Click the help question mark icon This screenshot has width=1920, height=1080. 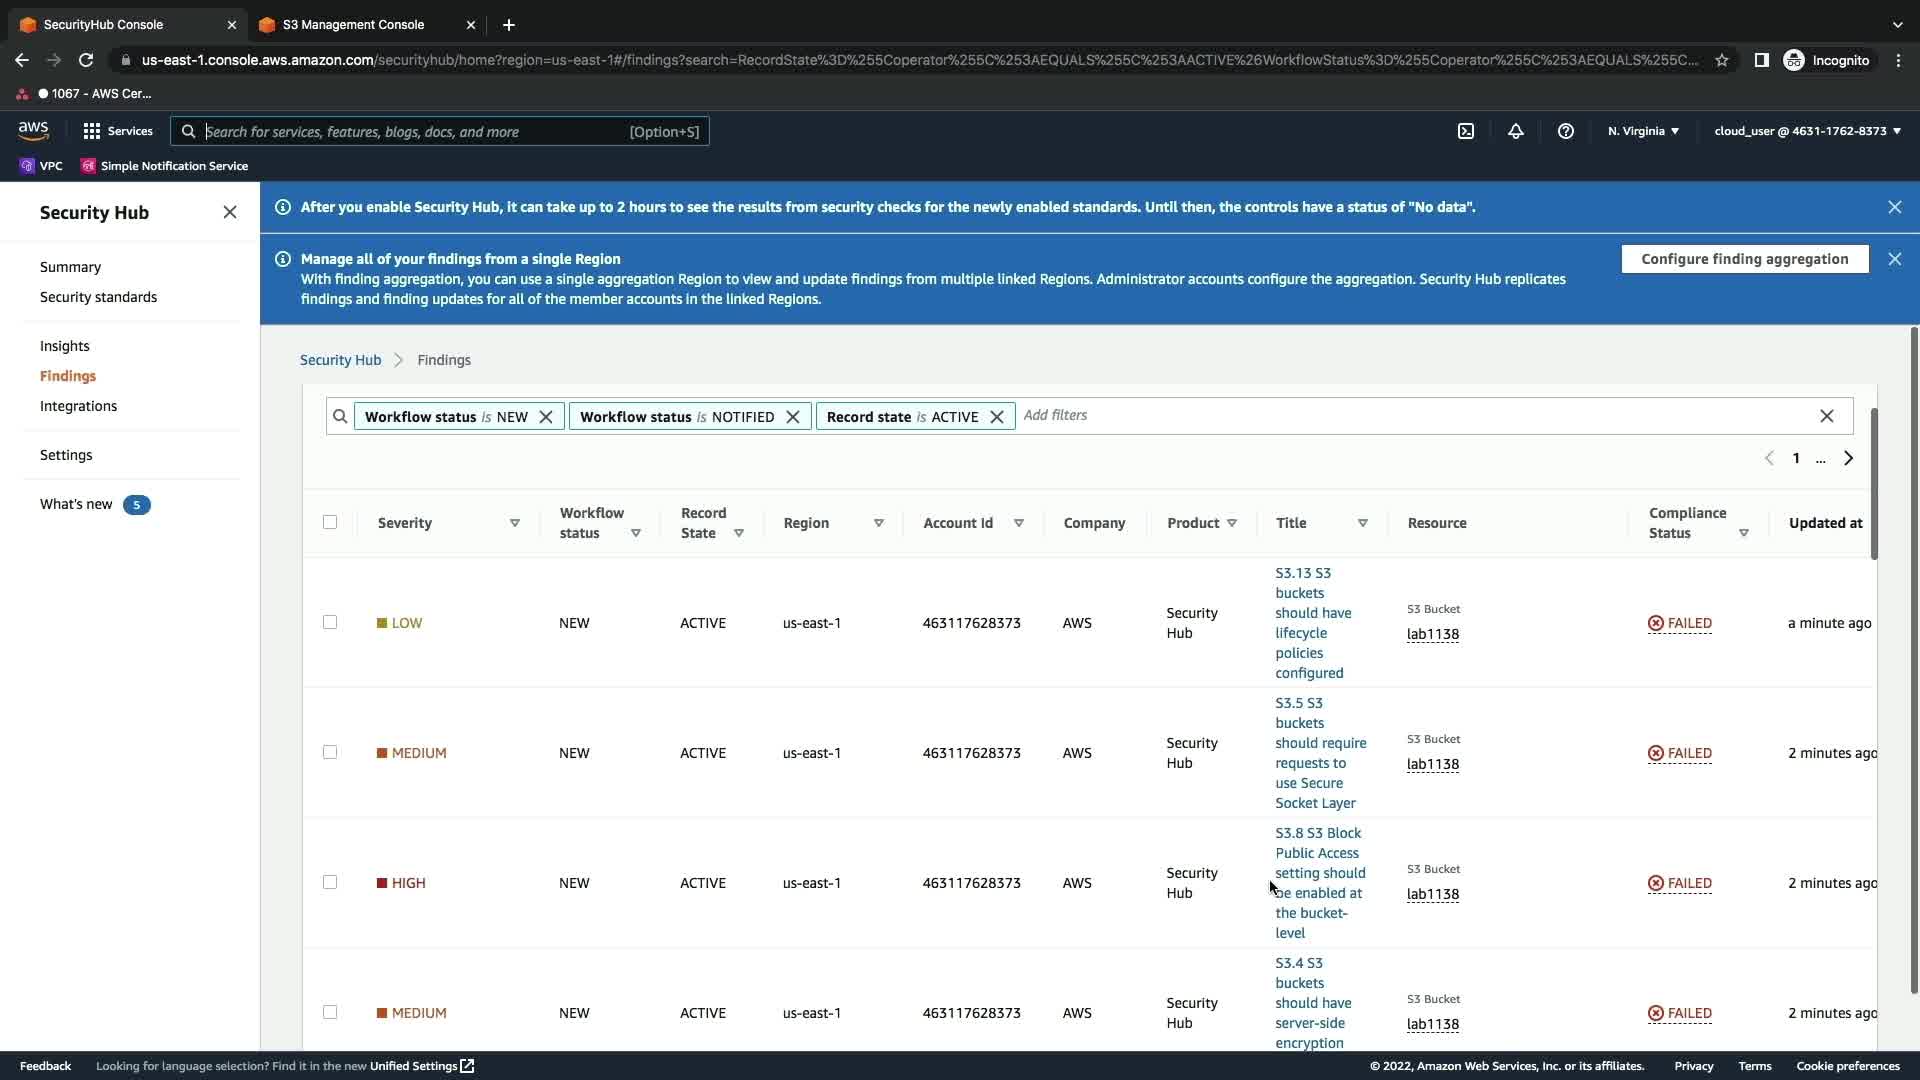(1566, 131)
